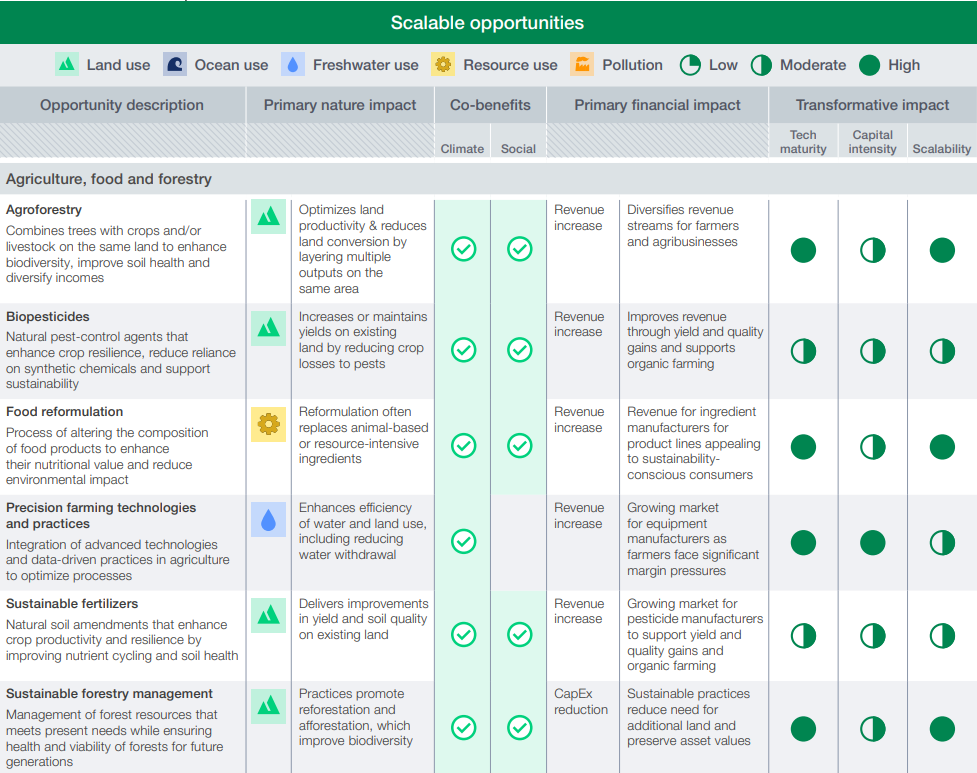Viewport: 977px width, 773px height.
Task: Click the Ocean use wave icon
Action: pos(174,65)
